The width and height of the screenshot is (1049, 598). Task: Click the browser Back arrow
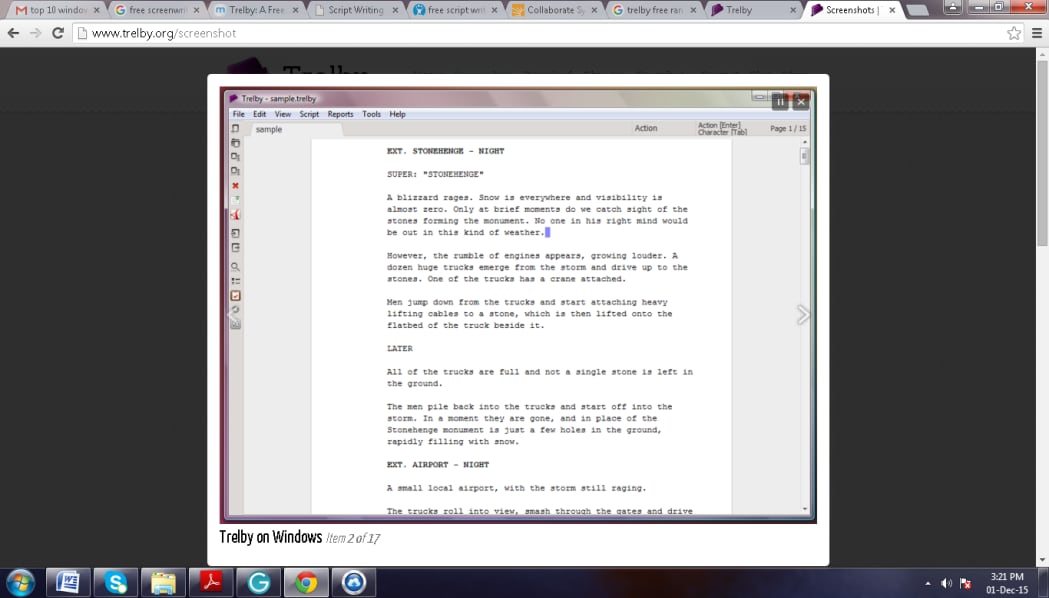click(13, 33)
